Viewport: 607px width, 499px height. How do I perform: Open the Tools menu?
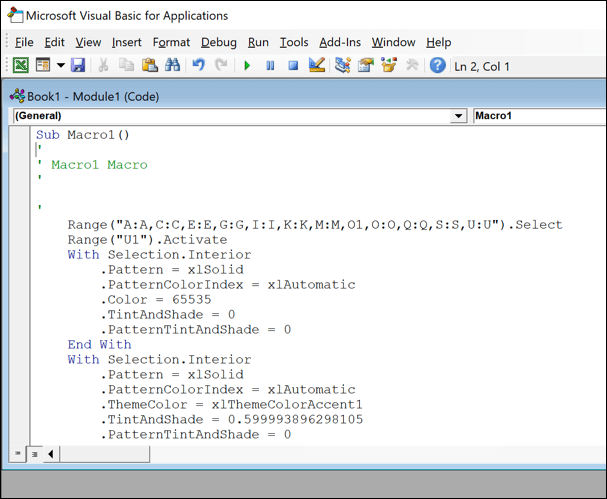pyautogui.click(x=294, y=42)
